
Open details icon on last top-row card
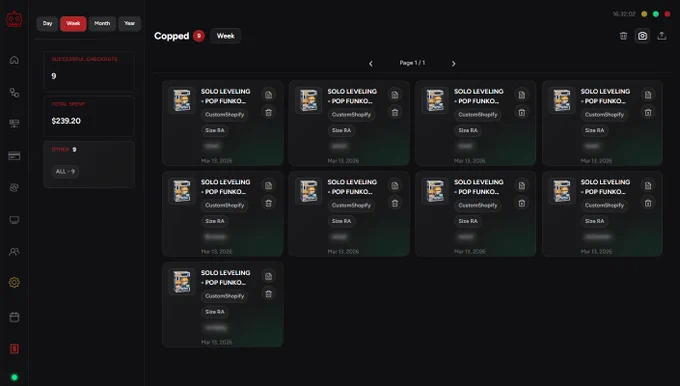648,95
